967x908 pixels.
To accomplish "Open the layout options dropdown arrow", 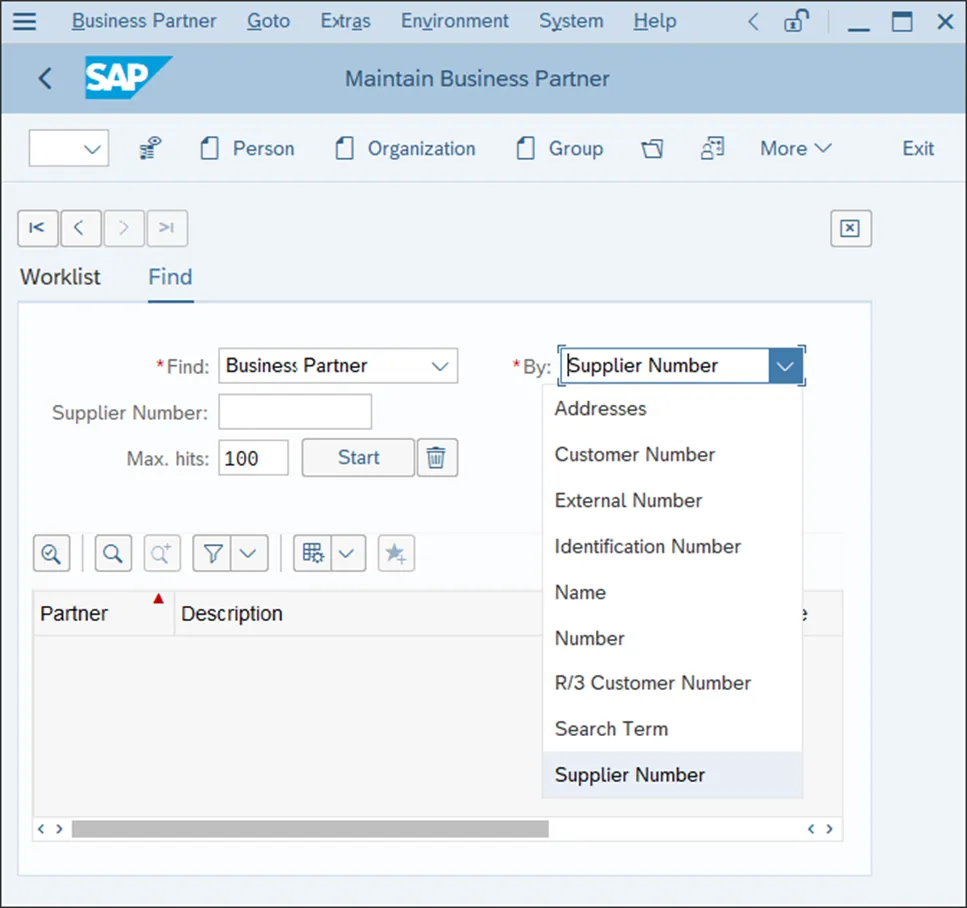I will pos(347,553).
